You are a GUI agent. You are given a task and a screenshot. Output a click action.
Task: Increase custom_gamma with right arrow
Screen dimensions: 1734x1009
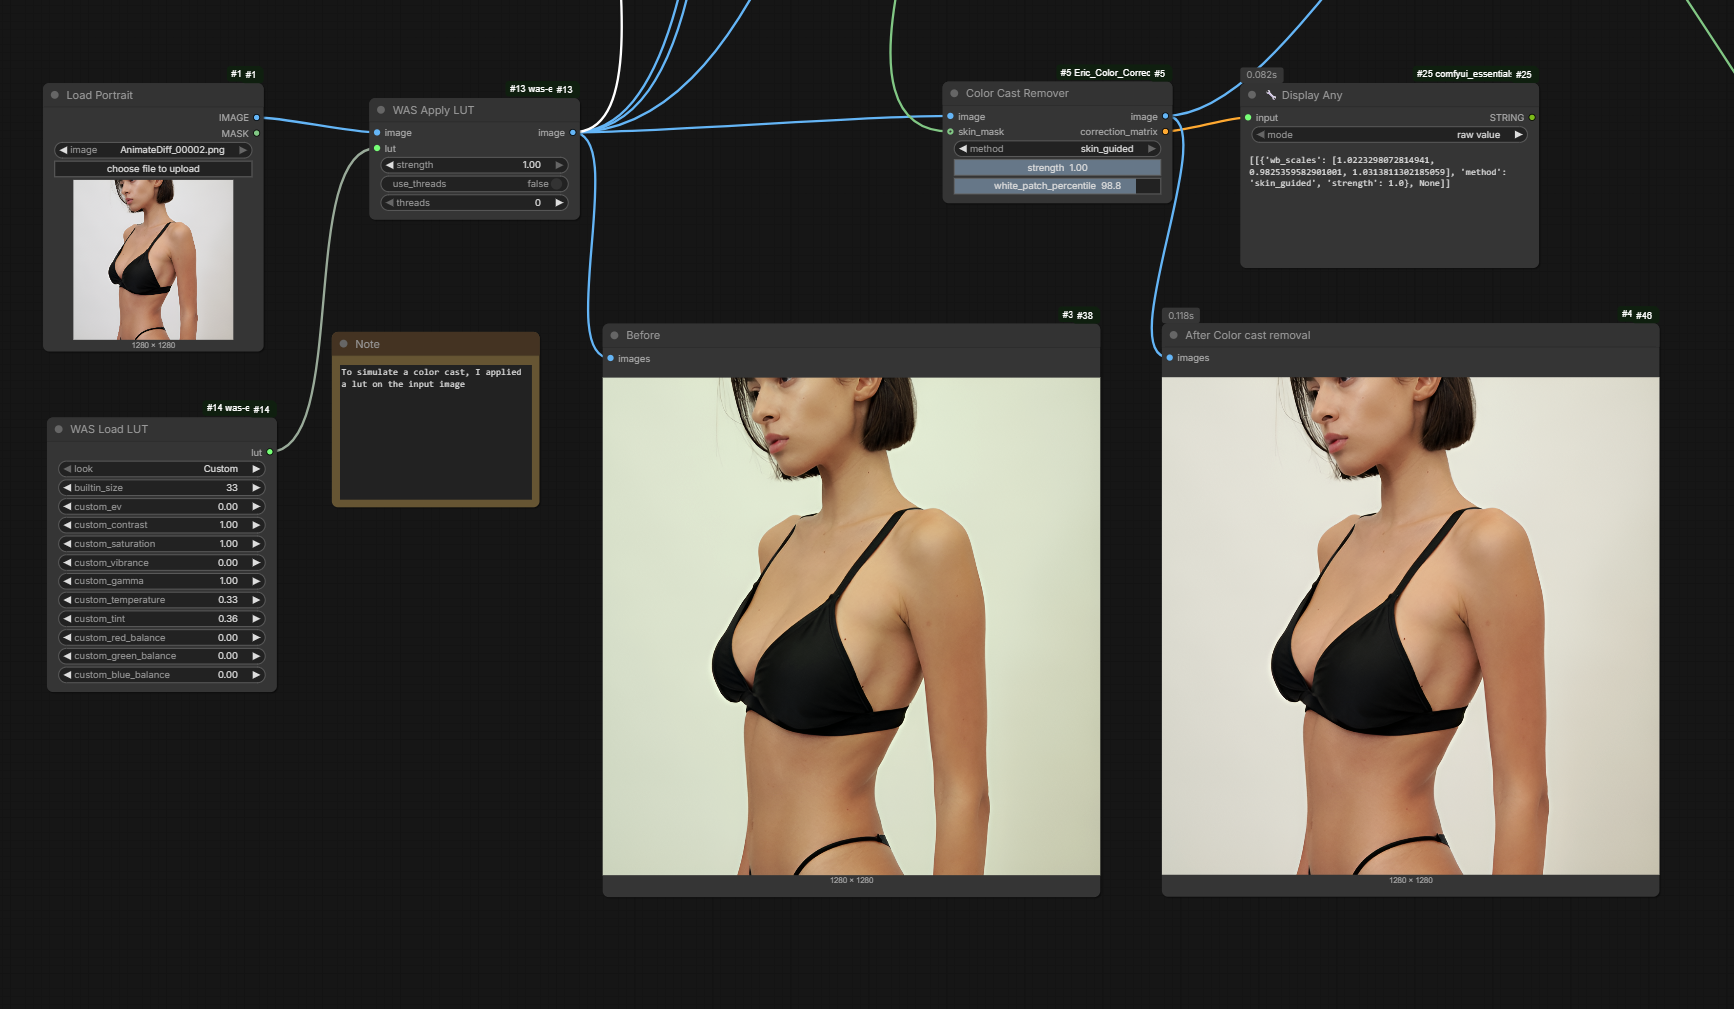(x=256, y=581)
